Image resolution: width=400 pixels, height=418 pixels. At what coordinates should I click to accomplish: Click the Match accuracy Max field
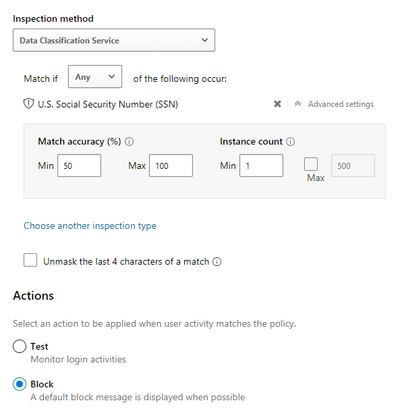tap(171, 166)
